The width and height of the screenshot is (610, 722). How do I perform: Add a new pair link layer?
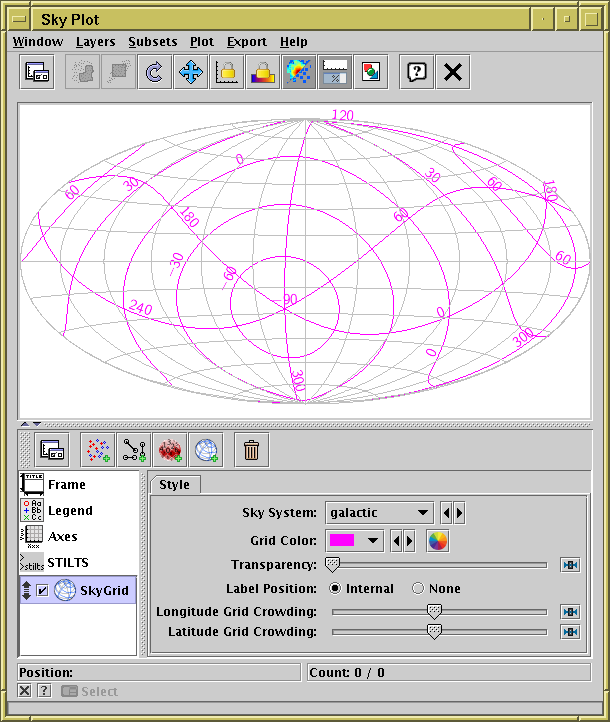(x=133, y=451)
